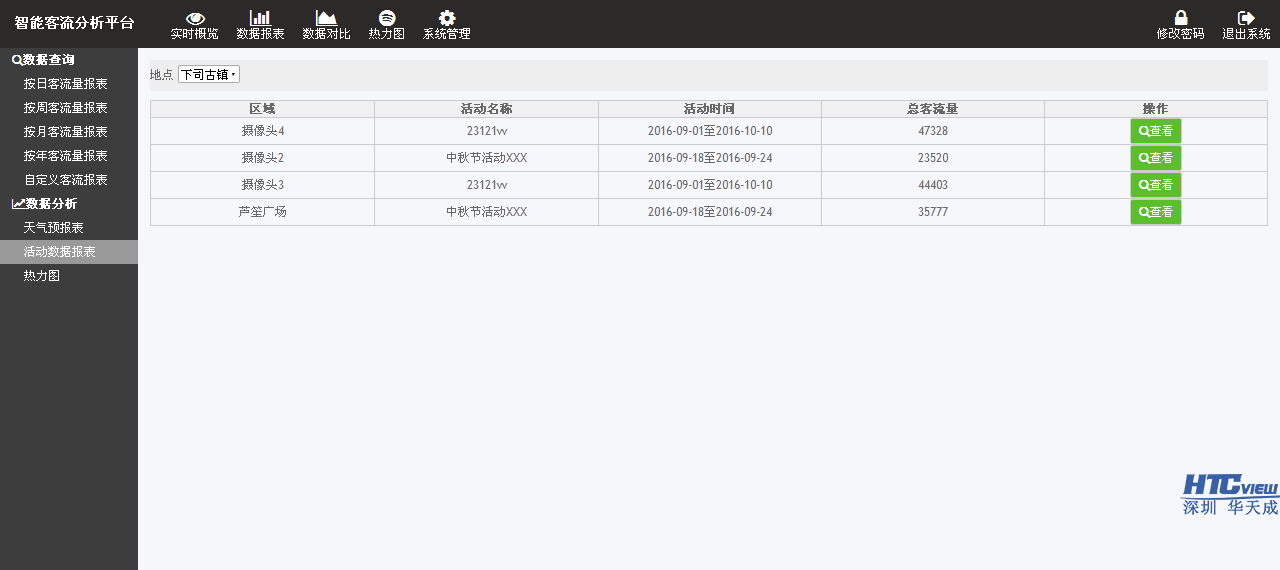Click 查看 button for 芦笙广场 row
Viewport: 1280px width, 570px height.
point(1155,212)
